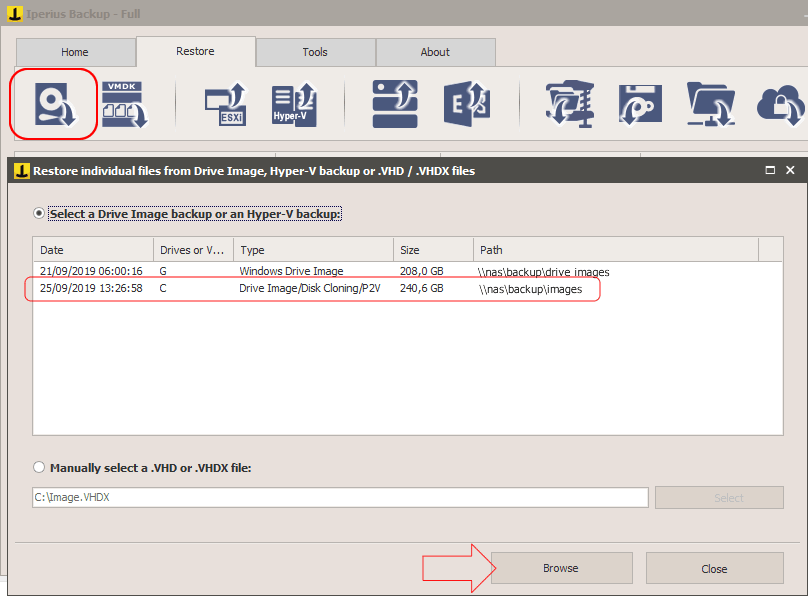
Task: Switch to the Home tab
Action: 75,52
